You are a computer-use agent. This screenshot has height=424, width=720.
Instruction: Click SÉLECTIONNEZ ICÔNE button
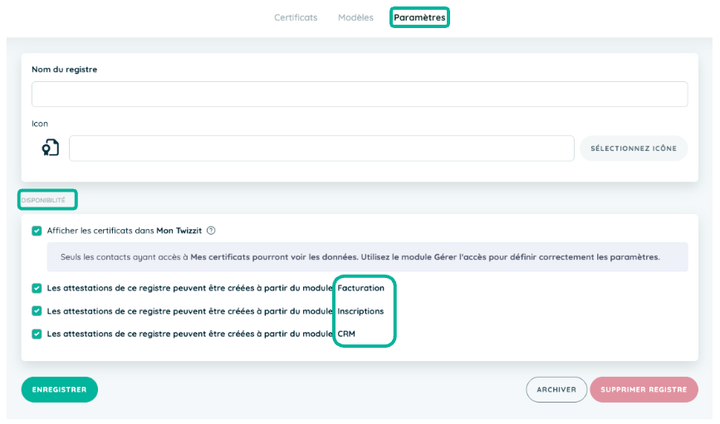point(634,148)
